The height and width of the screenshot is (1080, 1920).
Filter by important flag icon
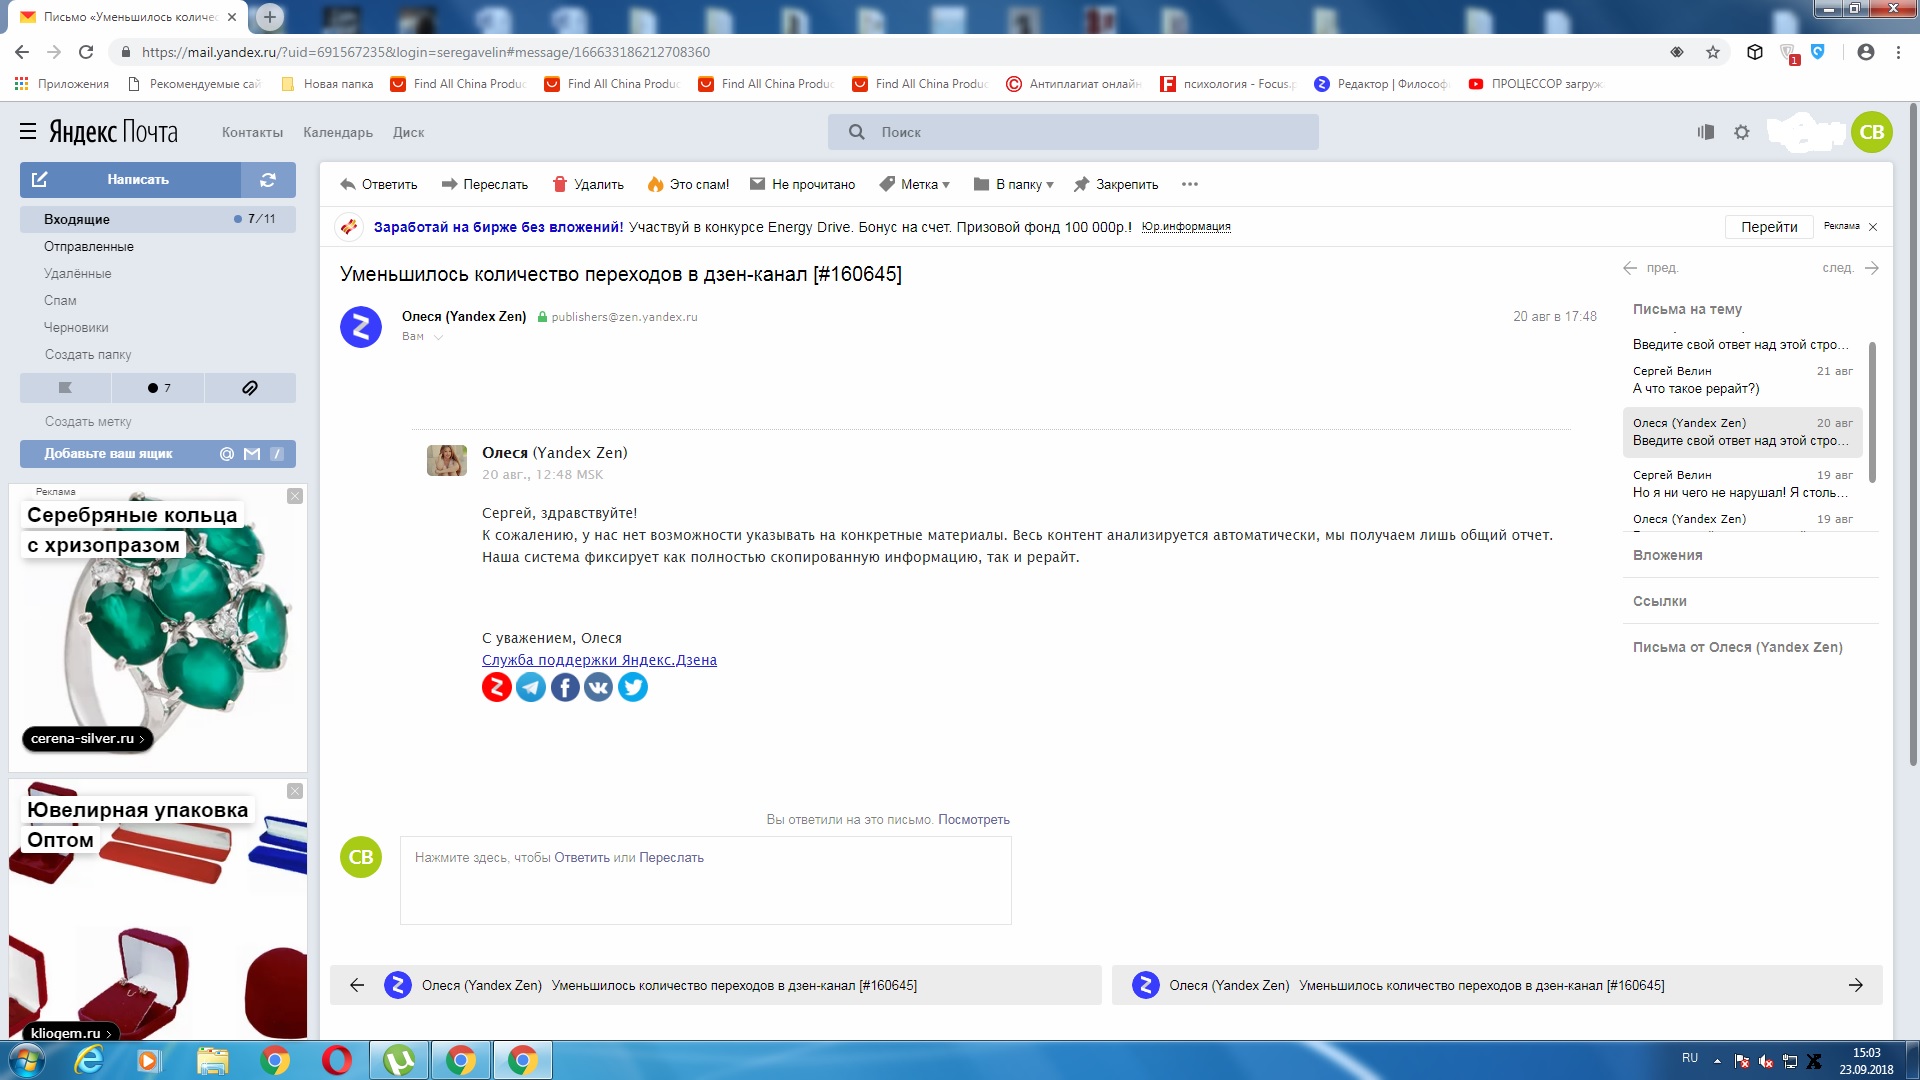coord(65,388)
